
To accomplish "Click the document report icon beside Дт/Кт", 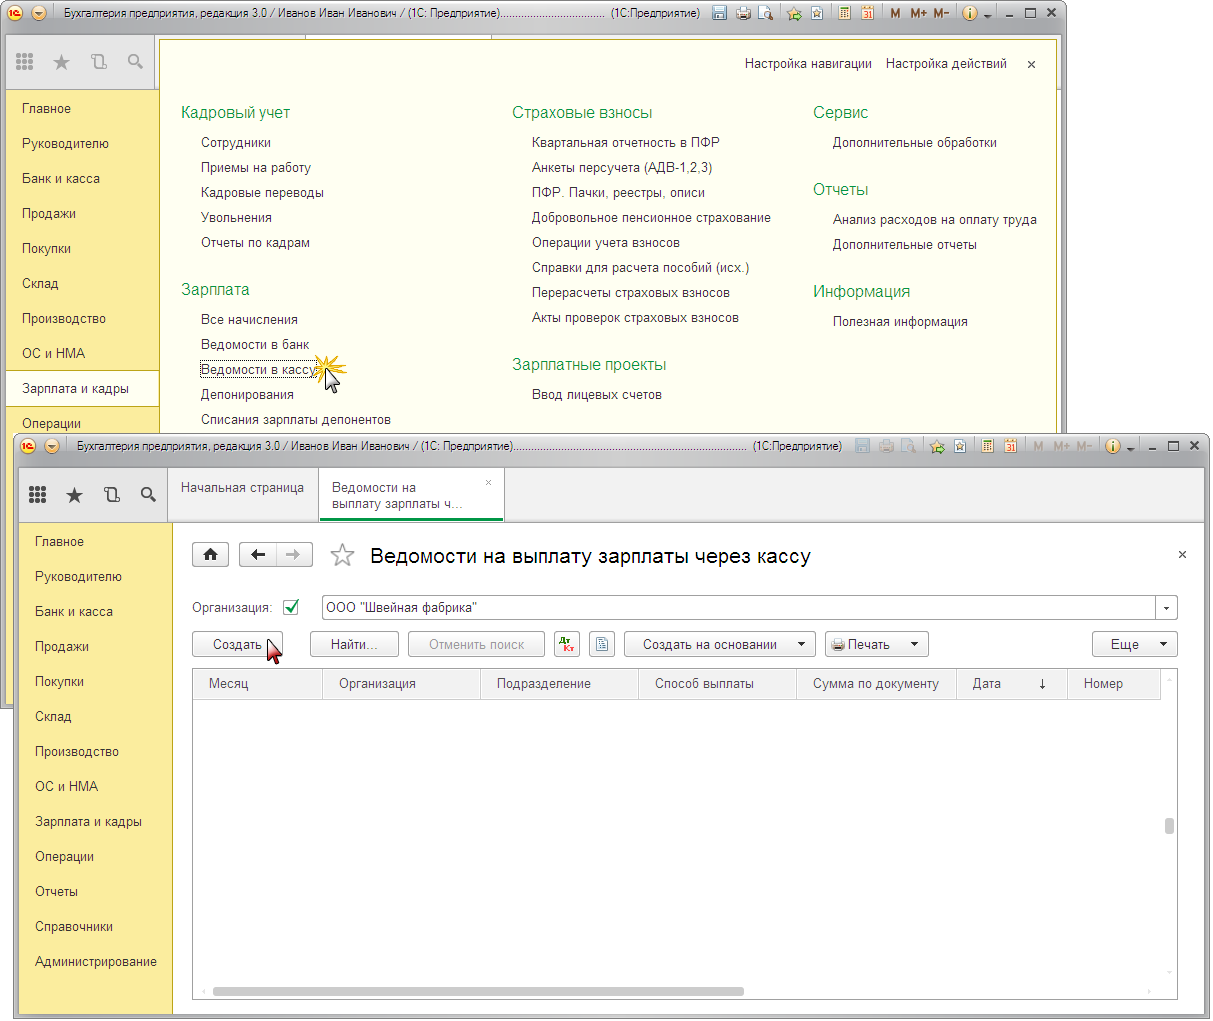I will [x=602, y=645].
